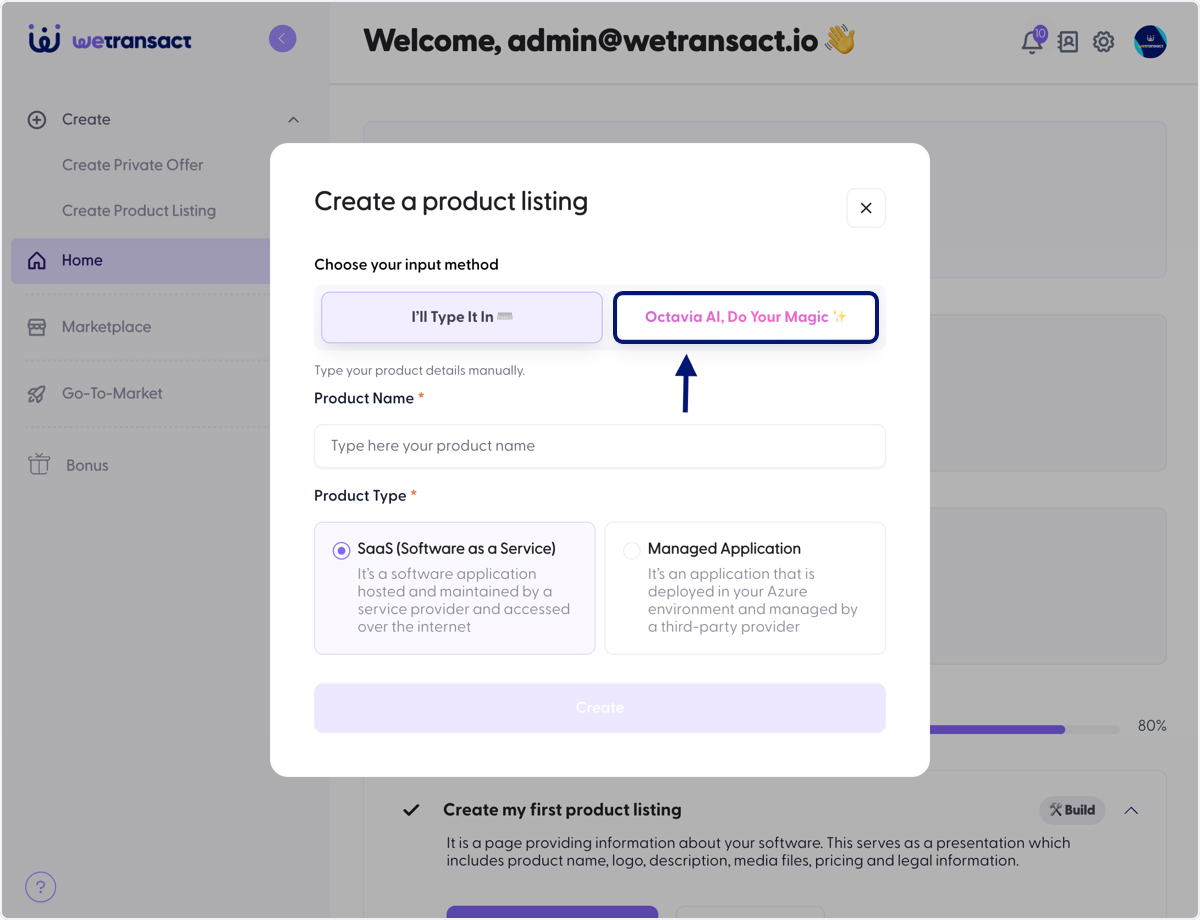This screenshot has width=1200, height=920.
Task: Collapse the Create menu chevron
Action: [293, 120]
